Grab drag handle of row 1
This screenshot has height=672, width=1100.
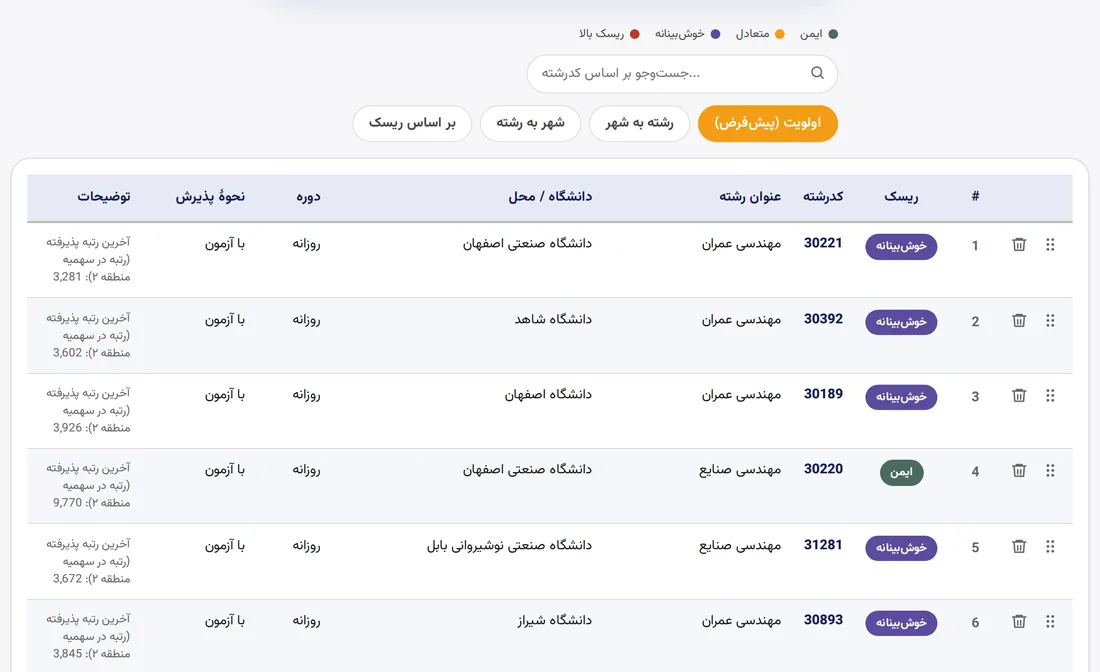(x=1050, y=245)
